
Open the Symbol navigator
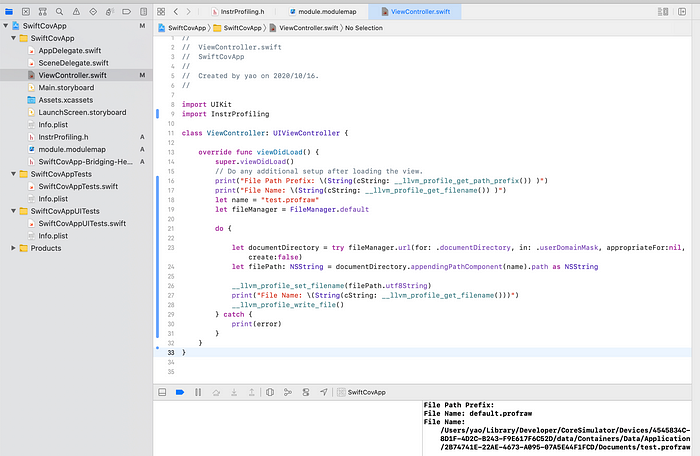(x=42, y=12)
